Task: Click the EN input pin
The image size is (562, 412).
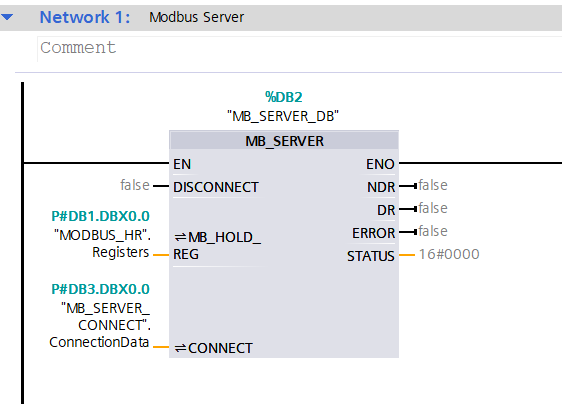Action: (182, 164)
